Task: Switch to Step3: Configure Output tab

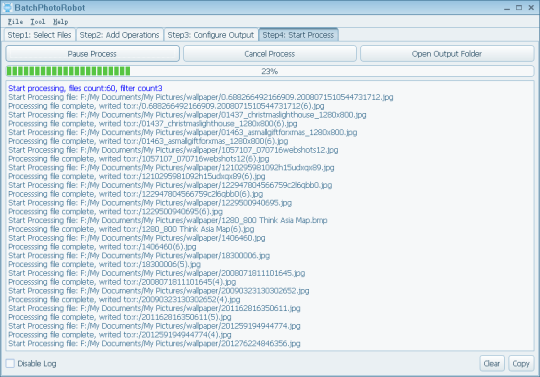Action: coord(211,35)
